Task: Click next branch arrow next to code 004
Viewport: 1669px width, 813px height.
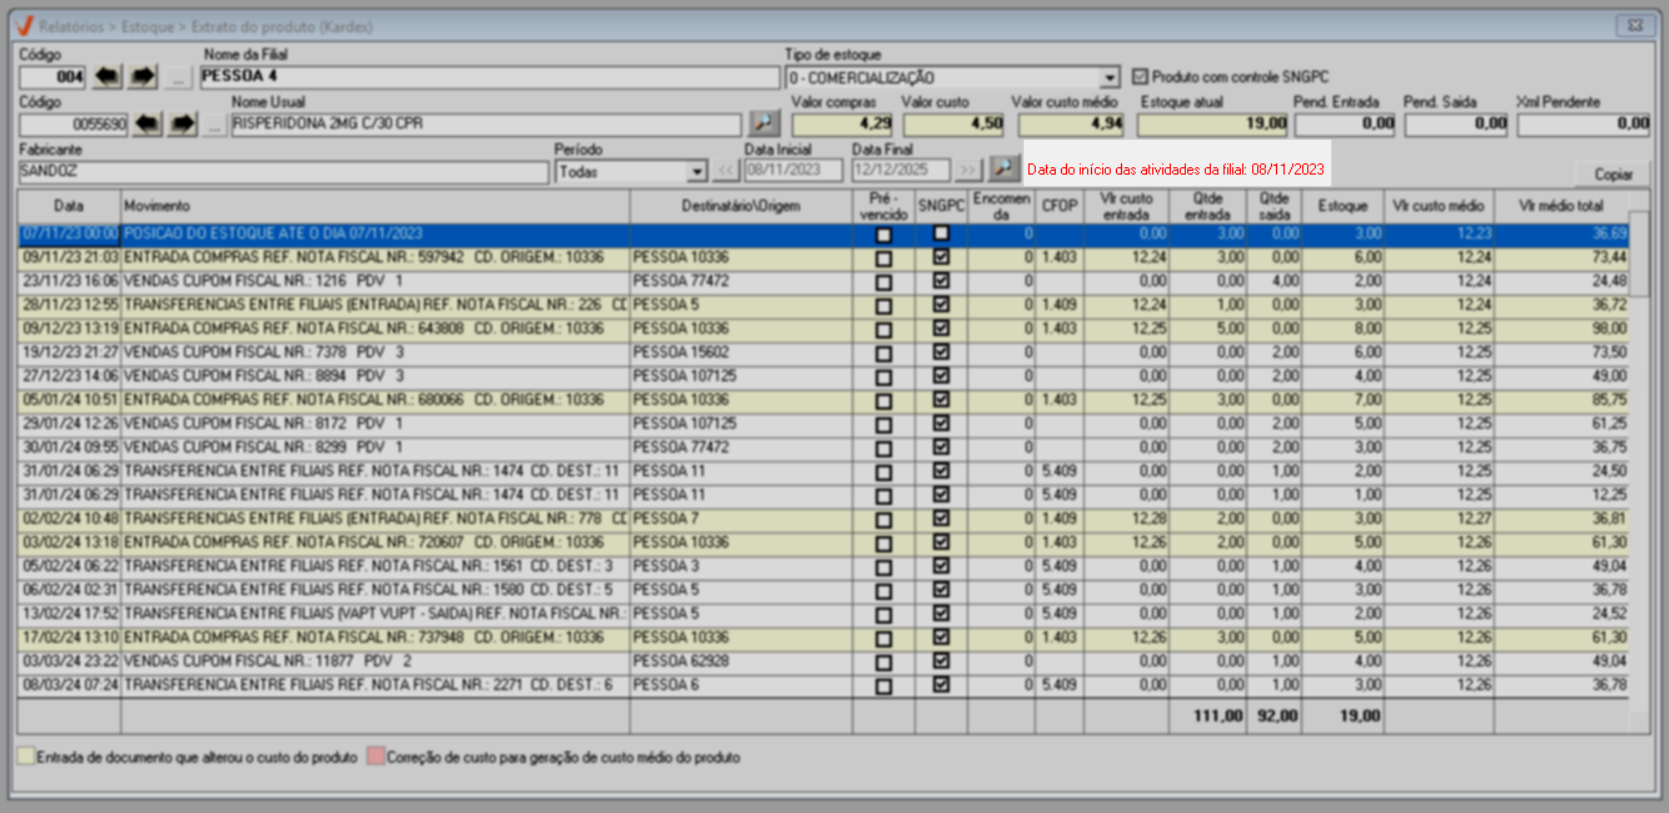Action: pyautogui.click(x=143, y=77)
